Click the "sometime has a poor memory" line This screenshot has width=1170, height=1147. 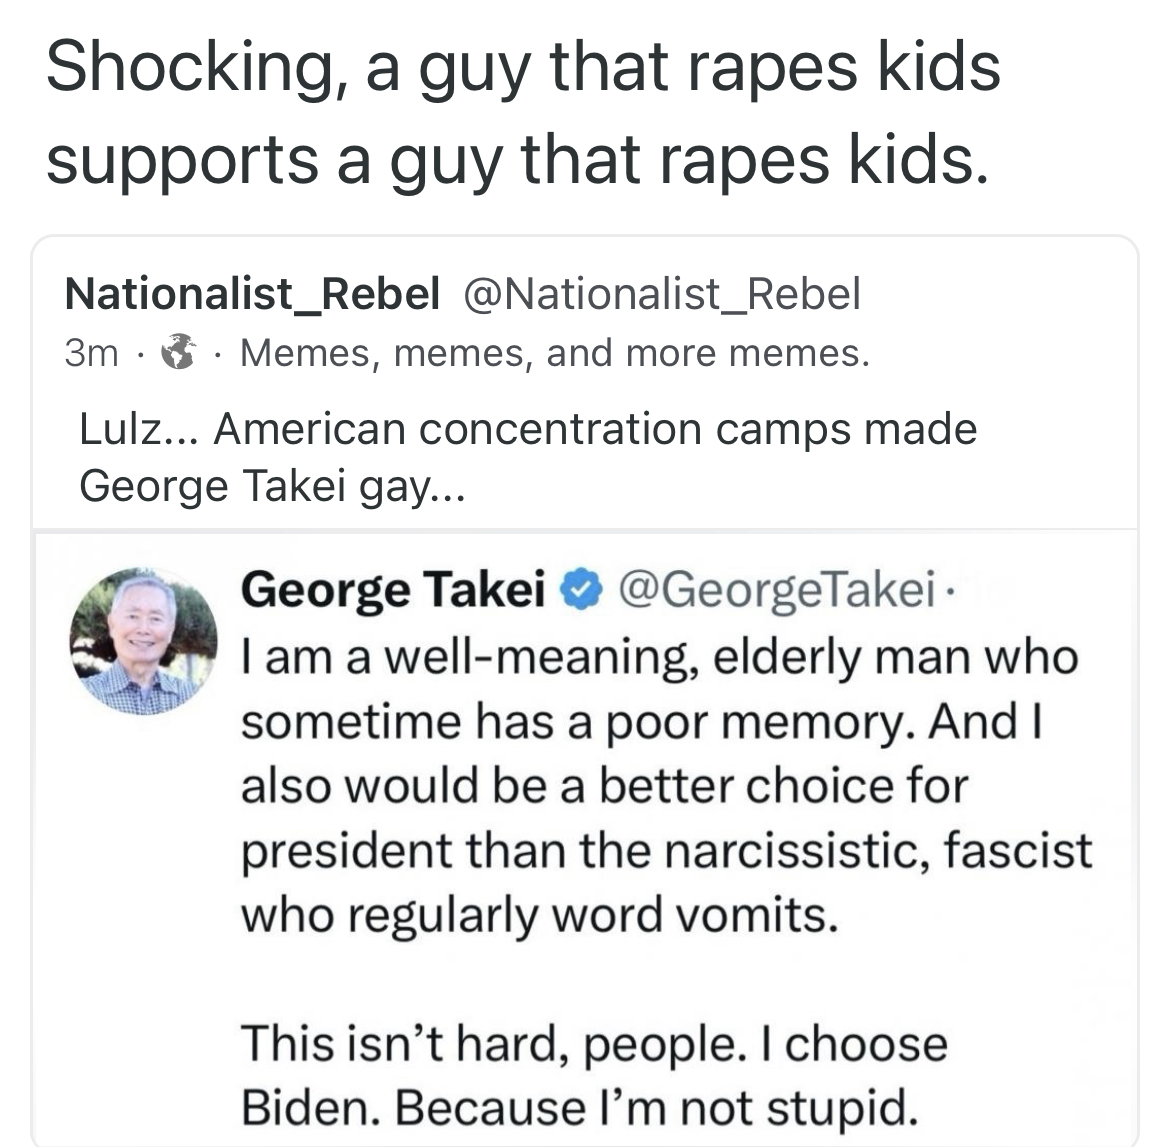click(x=642, y=721)
